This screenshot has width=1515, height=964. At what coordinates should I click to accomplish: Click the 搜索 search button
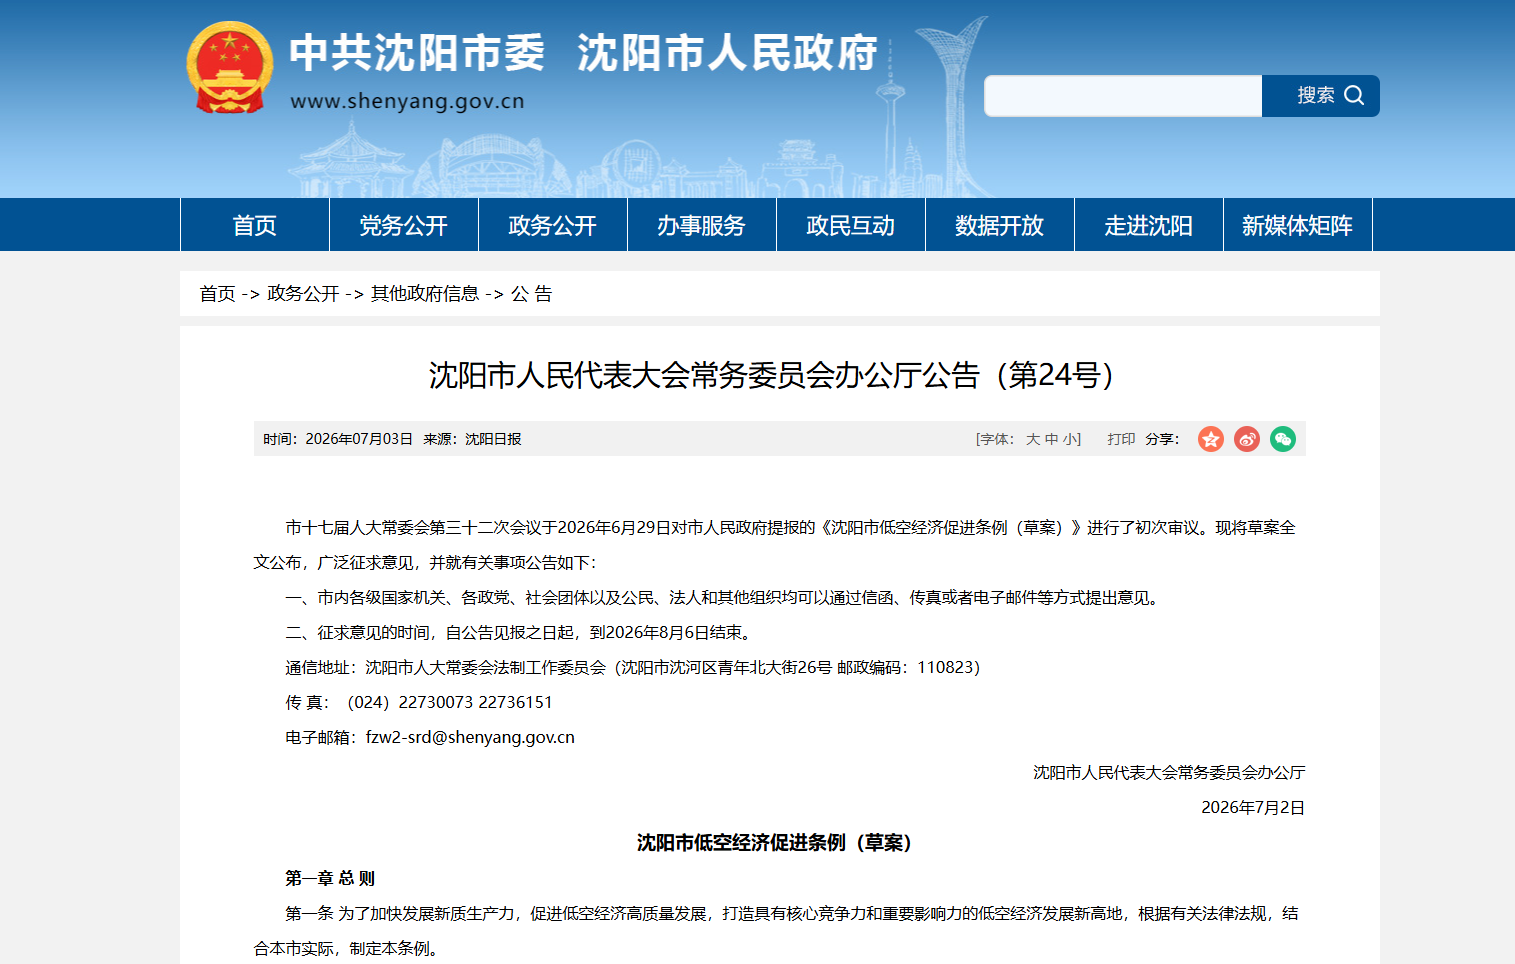(1321, 96)
